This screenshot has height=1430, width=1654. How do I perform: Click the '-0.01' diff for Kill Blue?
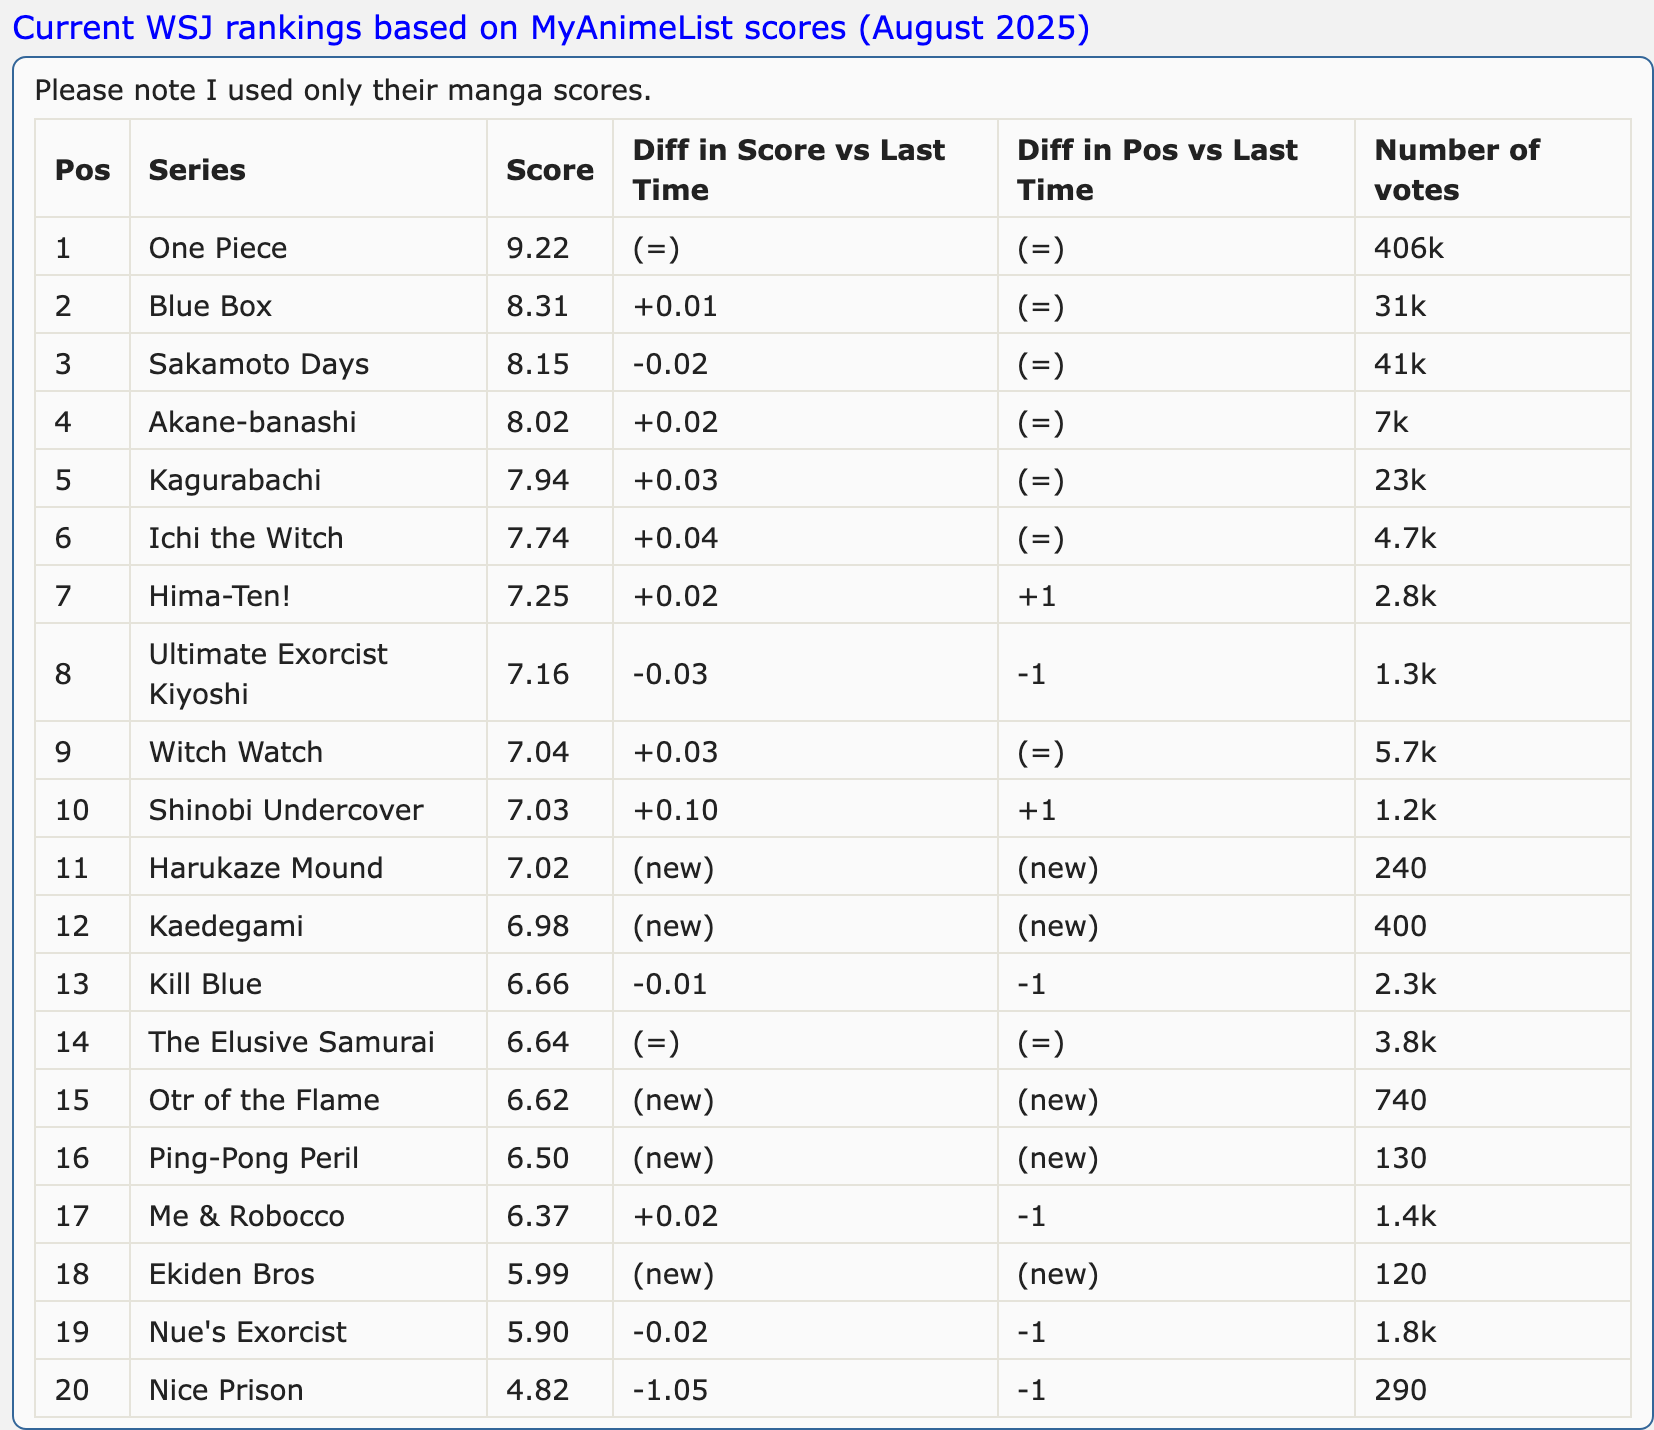[x=670, y=983]
